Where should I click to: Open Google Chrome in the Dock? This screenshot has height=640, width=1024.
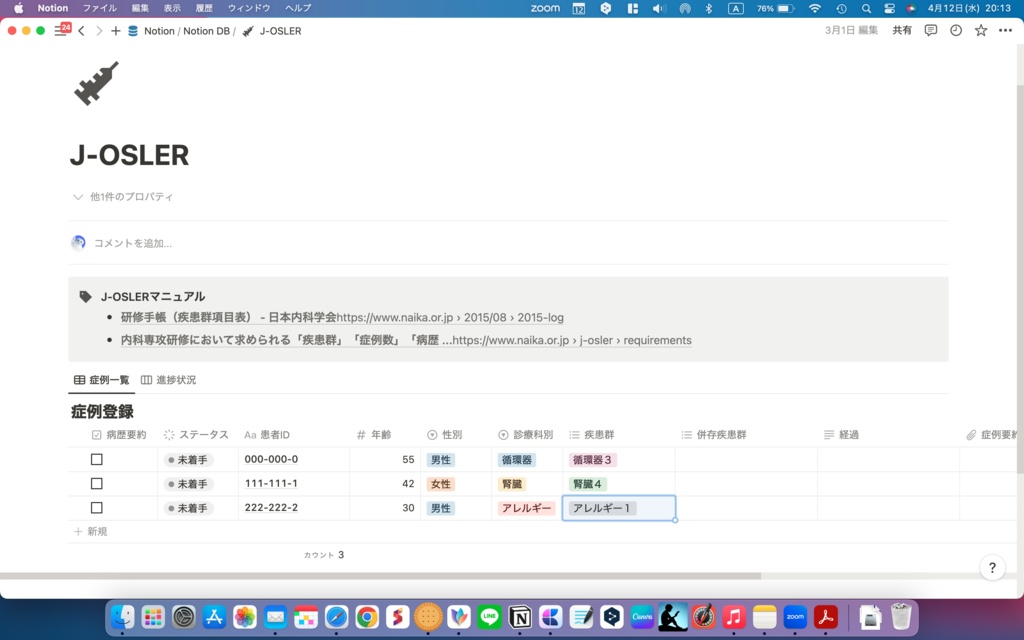367,616
